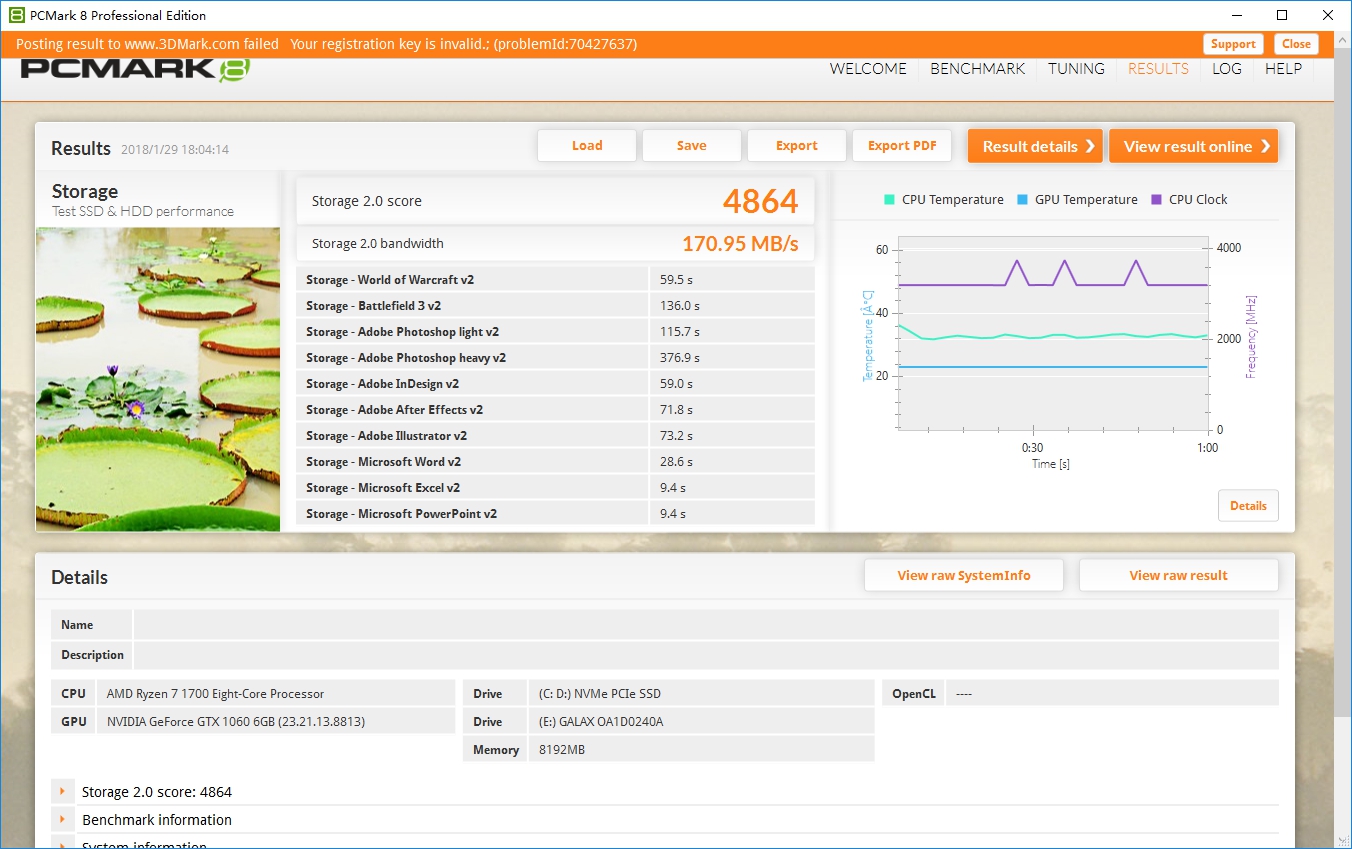Viewport: 1352px width, 849px height.
Task: Click the Name input field
Action: pos(706,625)
